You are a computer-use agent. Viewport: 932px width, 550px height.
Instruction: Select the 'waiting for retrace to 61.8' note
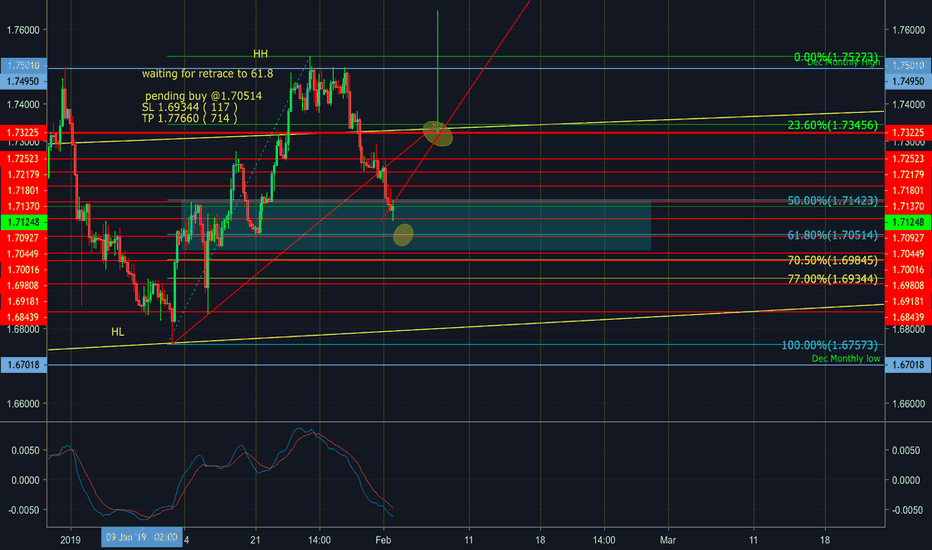pos(207,74)
